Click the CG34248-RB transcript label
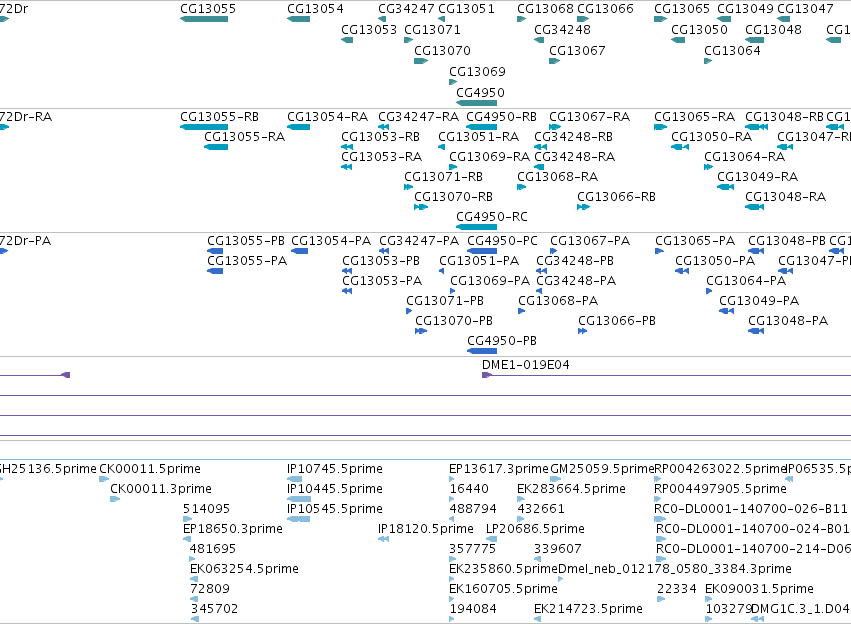This screenshot has width=851, height=624. (x=574, y=137)
